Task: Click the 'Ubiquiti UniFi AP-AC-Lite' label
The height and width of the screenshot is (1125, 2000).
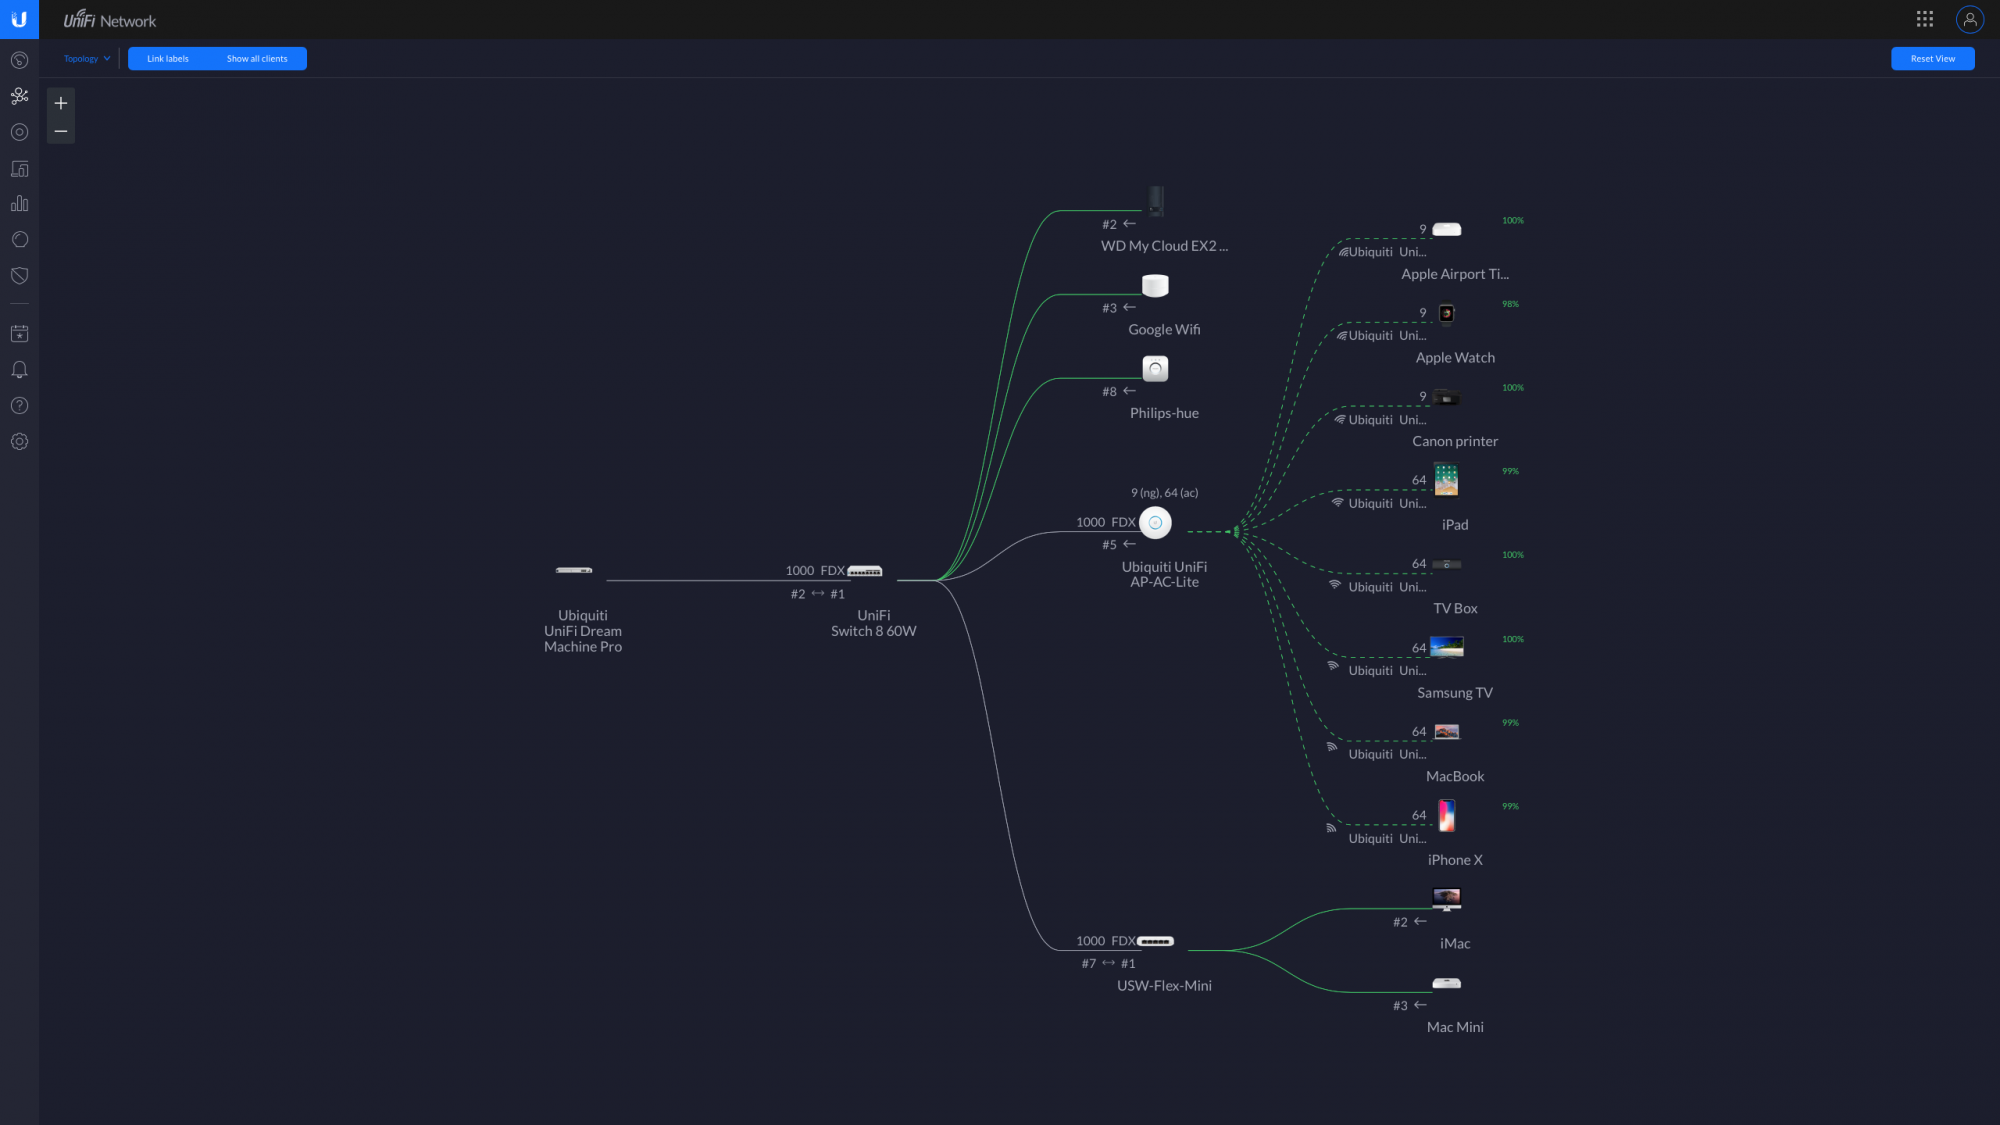Action: (x=1164, y=574)
